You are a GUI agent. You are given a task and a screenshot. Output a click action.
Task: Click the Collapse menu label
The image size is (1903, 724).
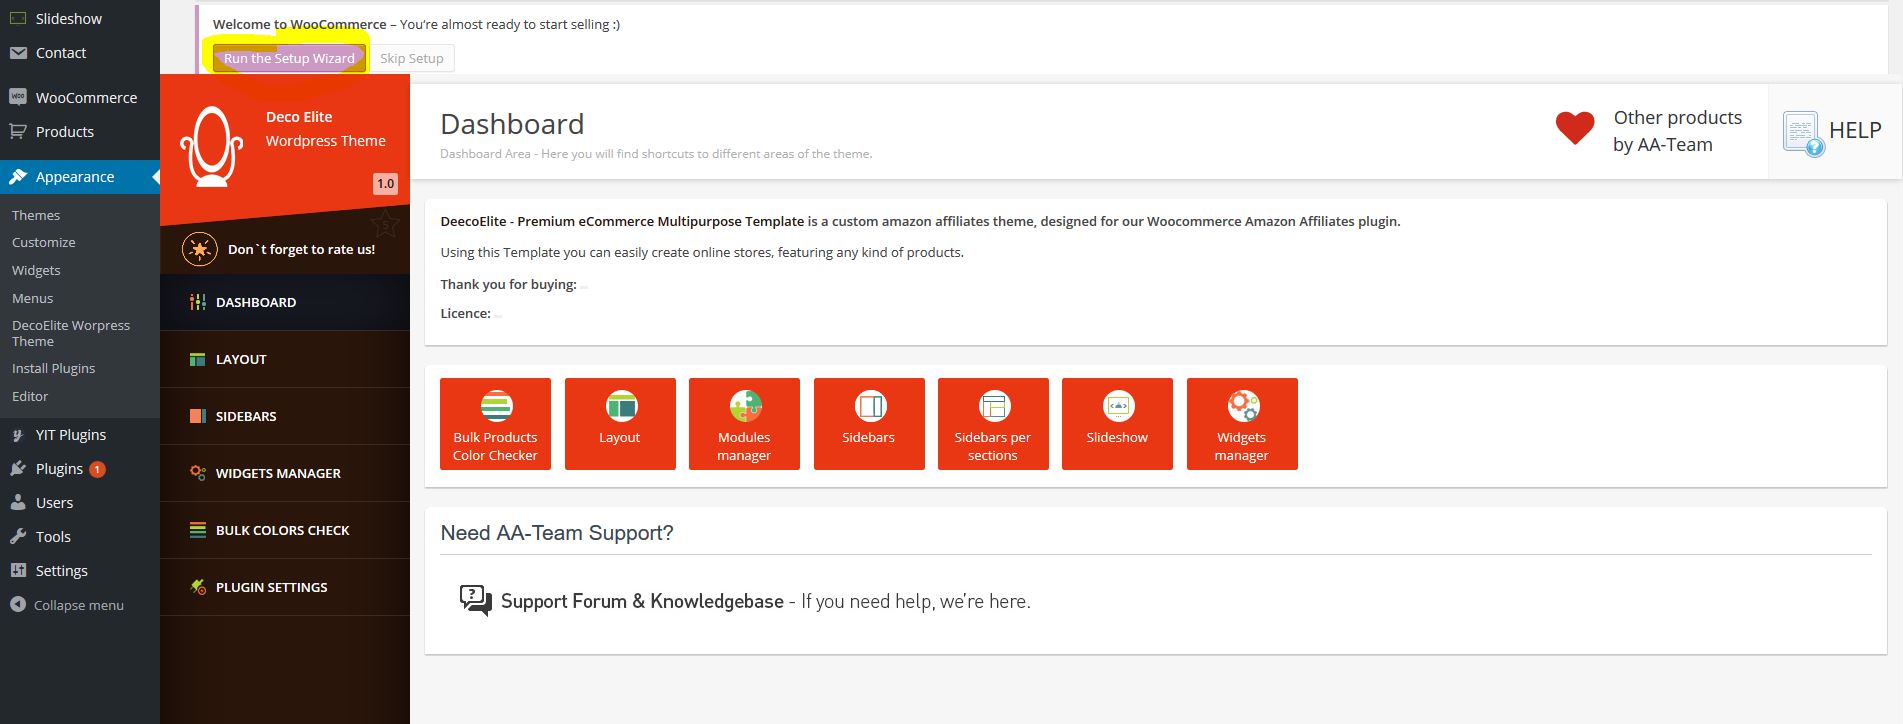79,605
